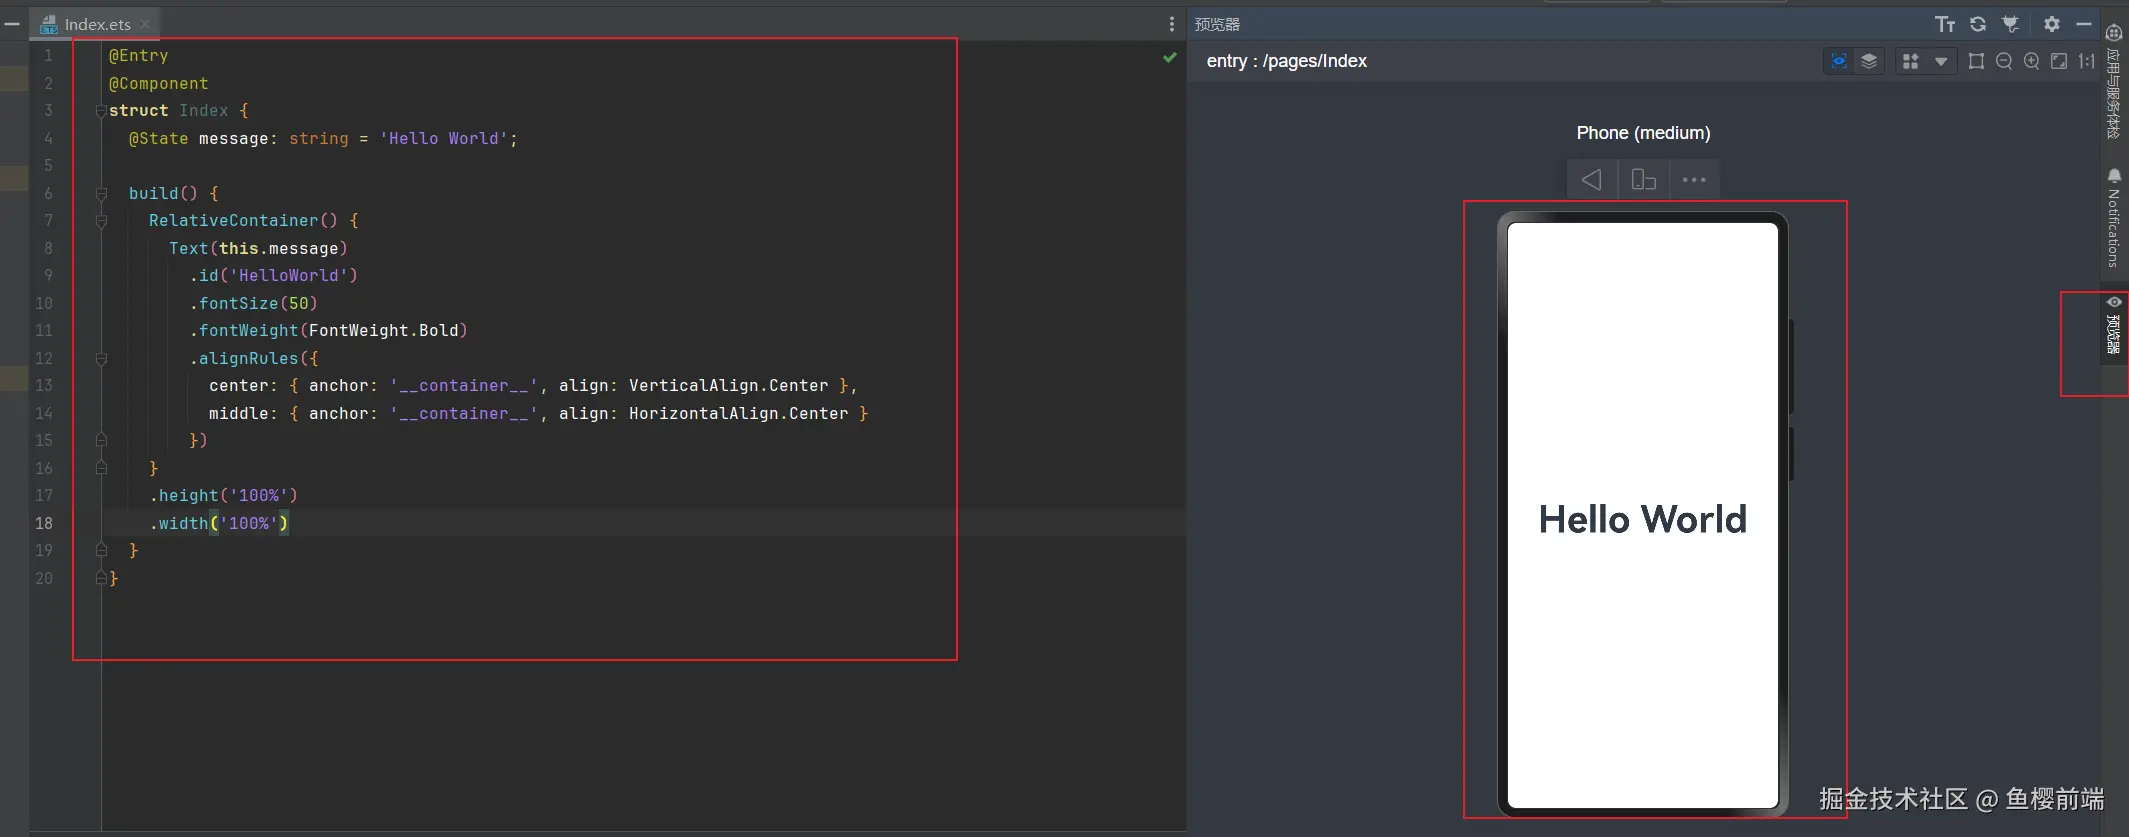The image size is (2129, 837).
Task: Collapse the build() fold marker
Action: (x=101, y=193)
